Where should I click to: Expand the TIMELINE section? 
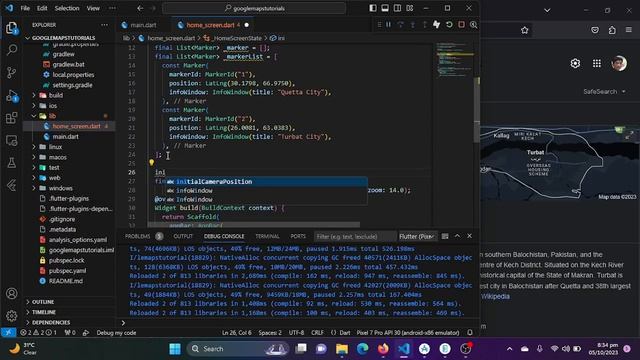pos(44,312)
